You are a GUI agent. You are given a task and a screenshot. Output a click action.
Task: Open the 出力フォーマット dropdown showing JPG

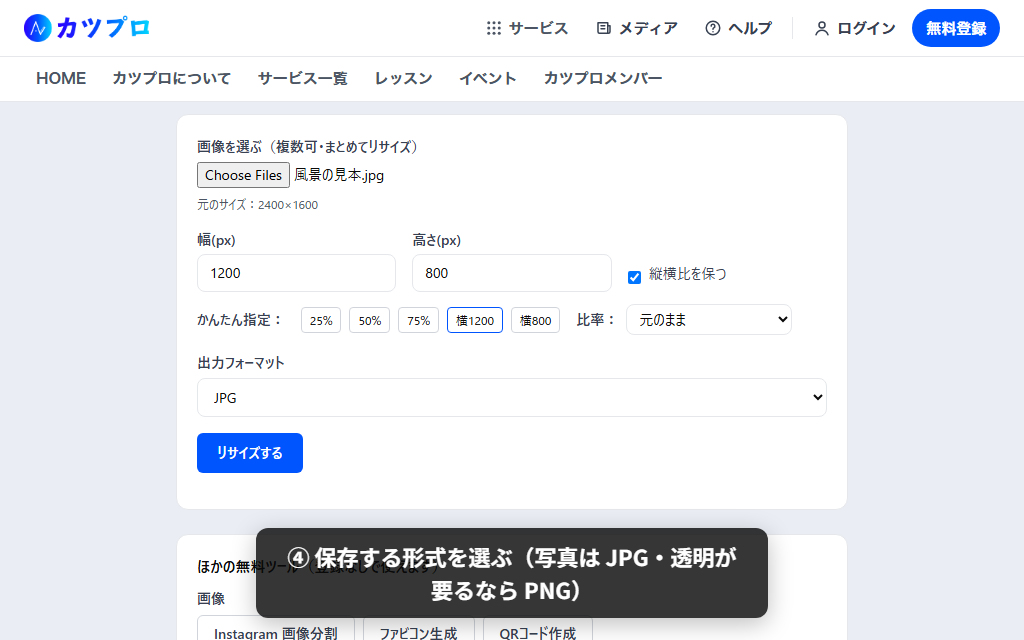tap(512, 397)
